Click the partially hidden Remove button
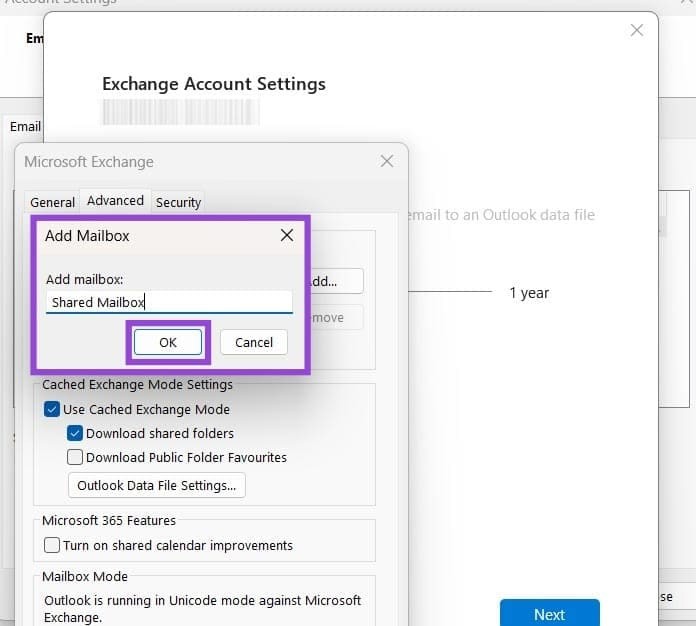The height and width of the screenshot is (626, 696). (x=337, y=318)
